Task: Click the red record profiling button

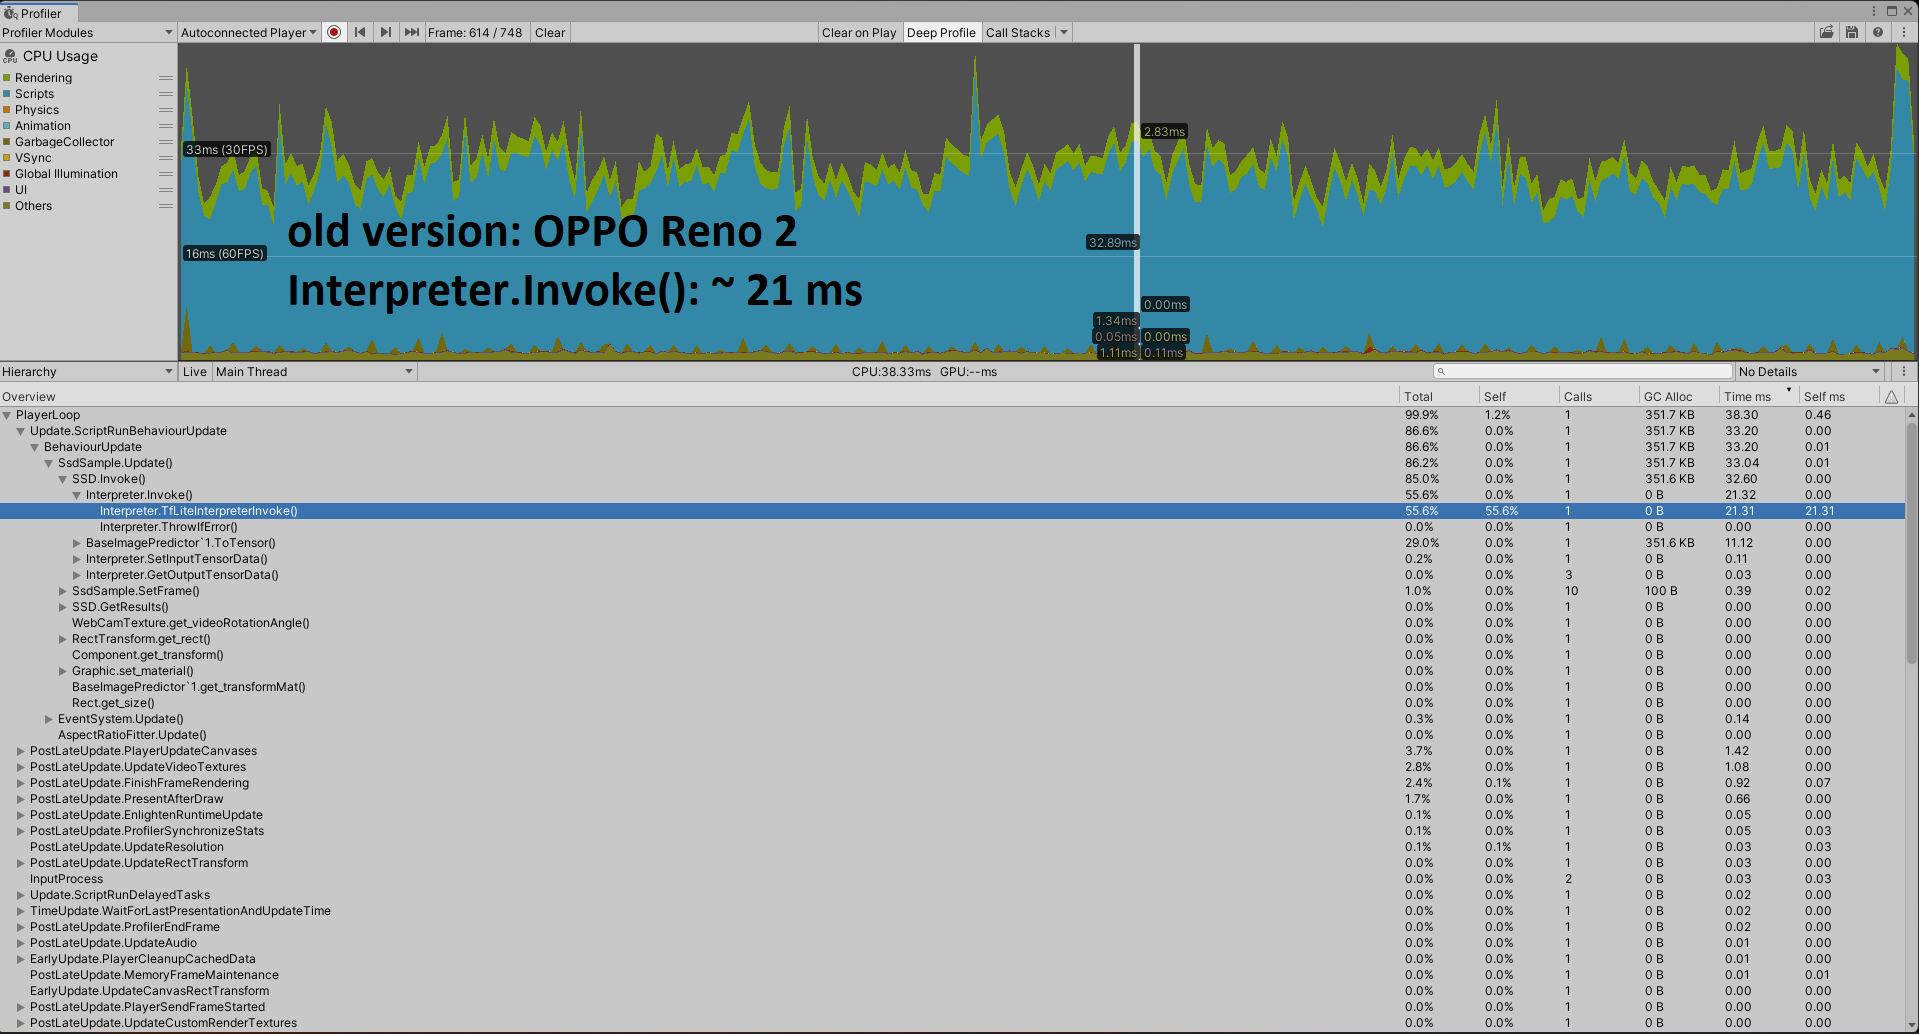Action: (334, 31)
